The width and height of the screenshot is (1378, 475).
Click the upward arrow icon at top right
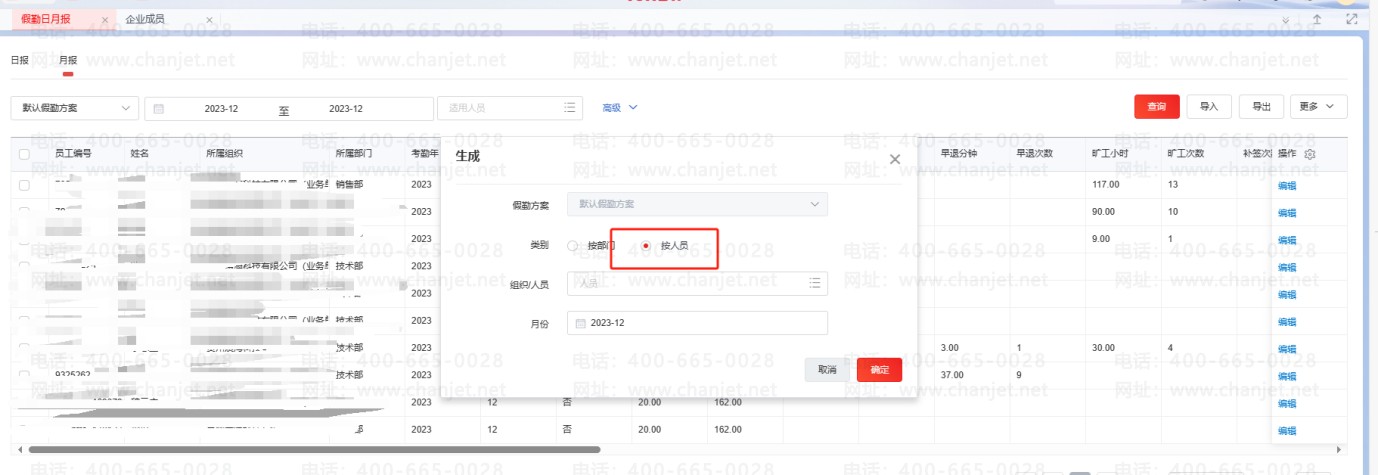coord(1318,19)
